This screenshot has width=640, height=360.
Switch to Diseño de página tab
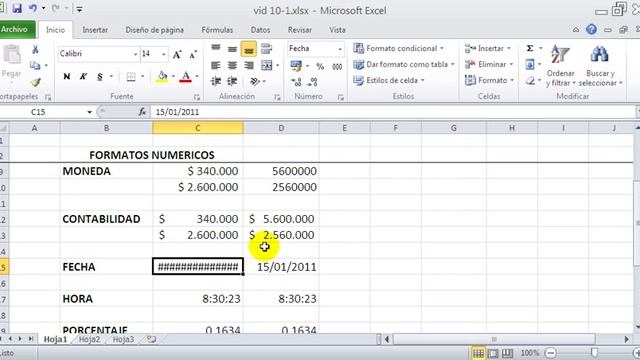[x=154, y=30]
